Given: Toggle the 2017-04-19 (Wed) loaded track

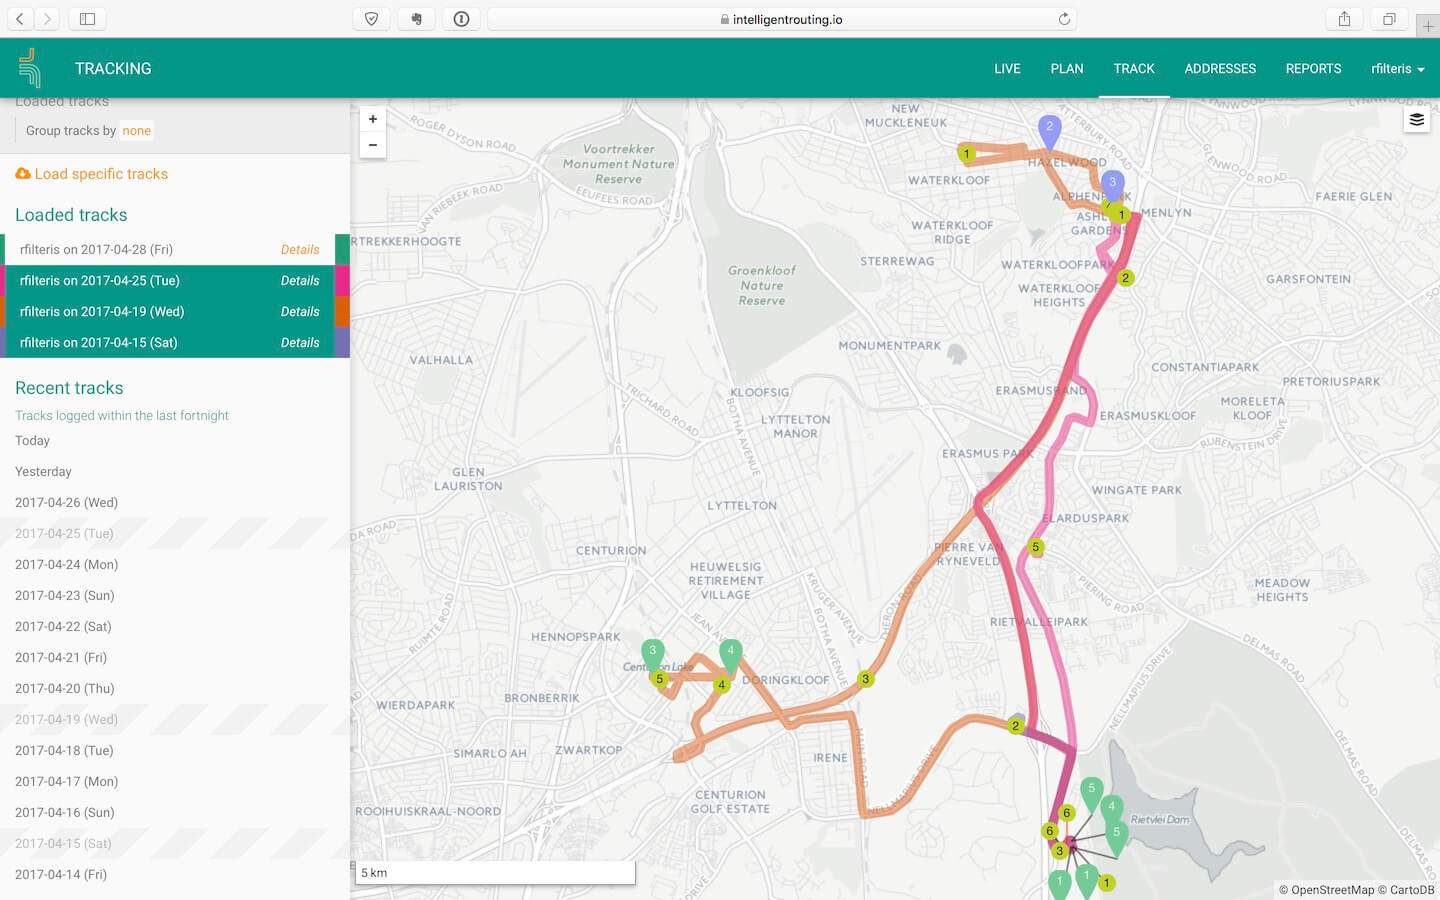Looking at the screenshot, I should 102,312.
